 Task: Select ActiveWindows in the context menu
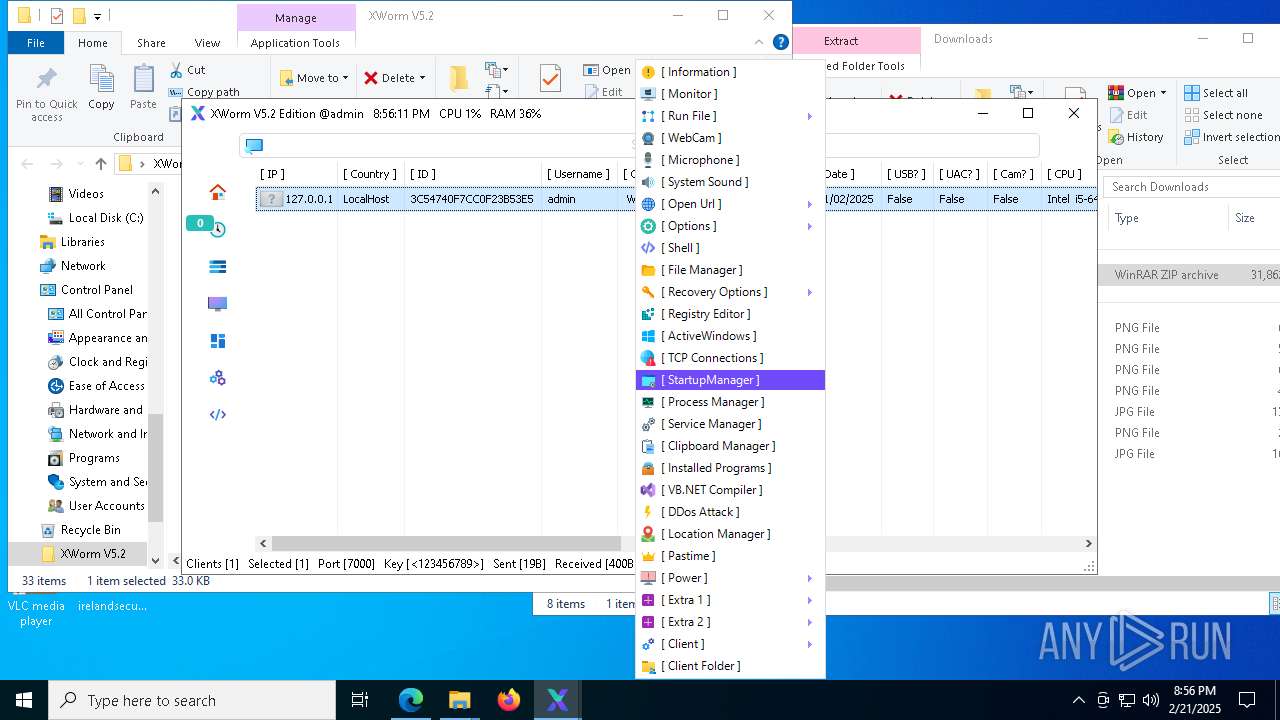(730, 336)
